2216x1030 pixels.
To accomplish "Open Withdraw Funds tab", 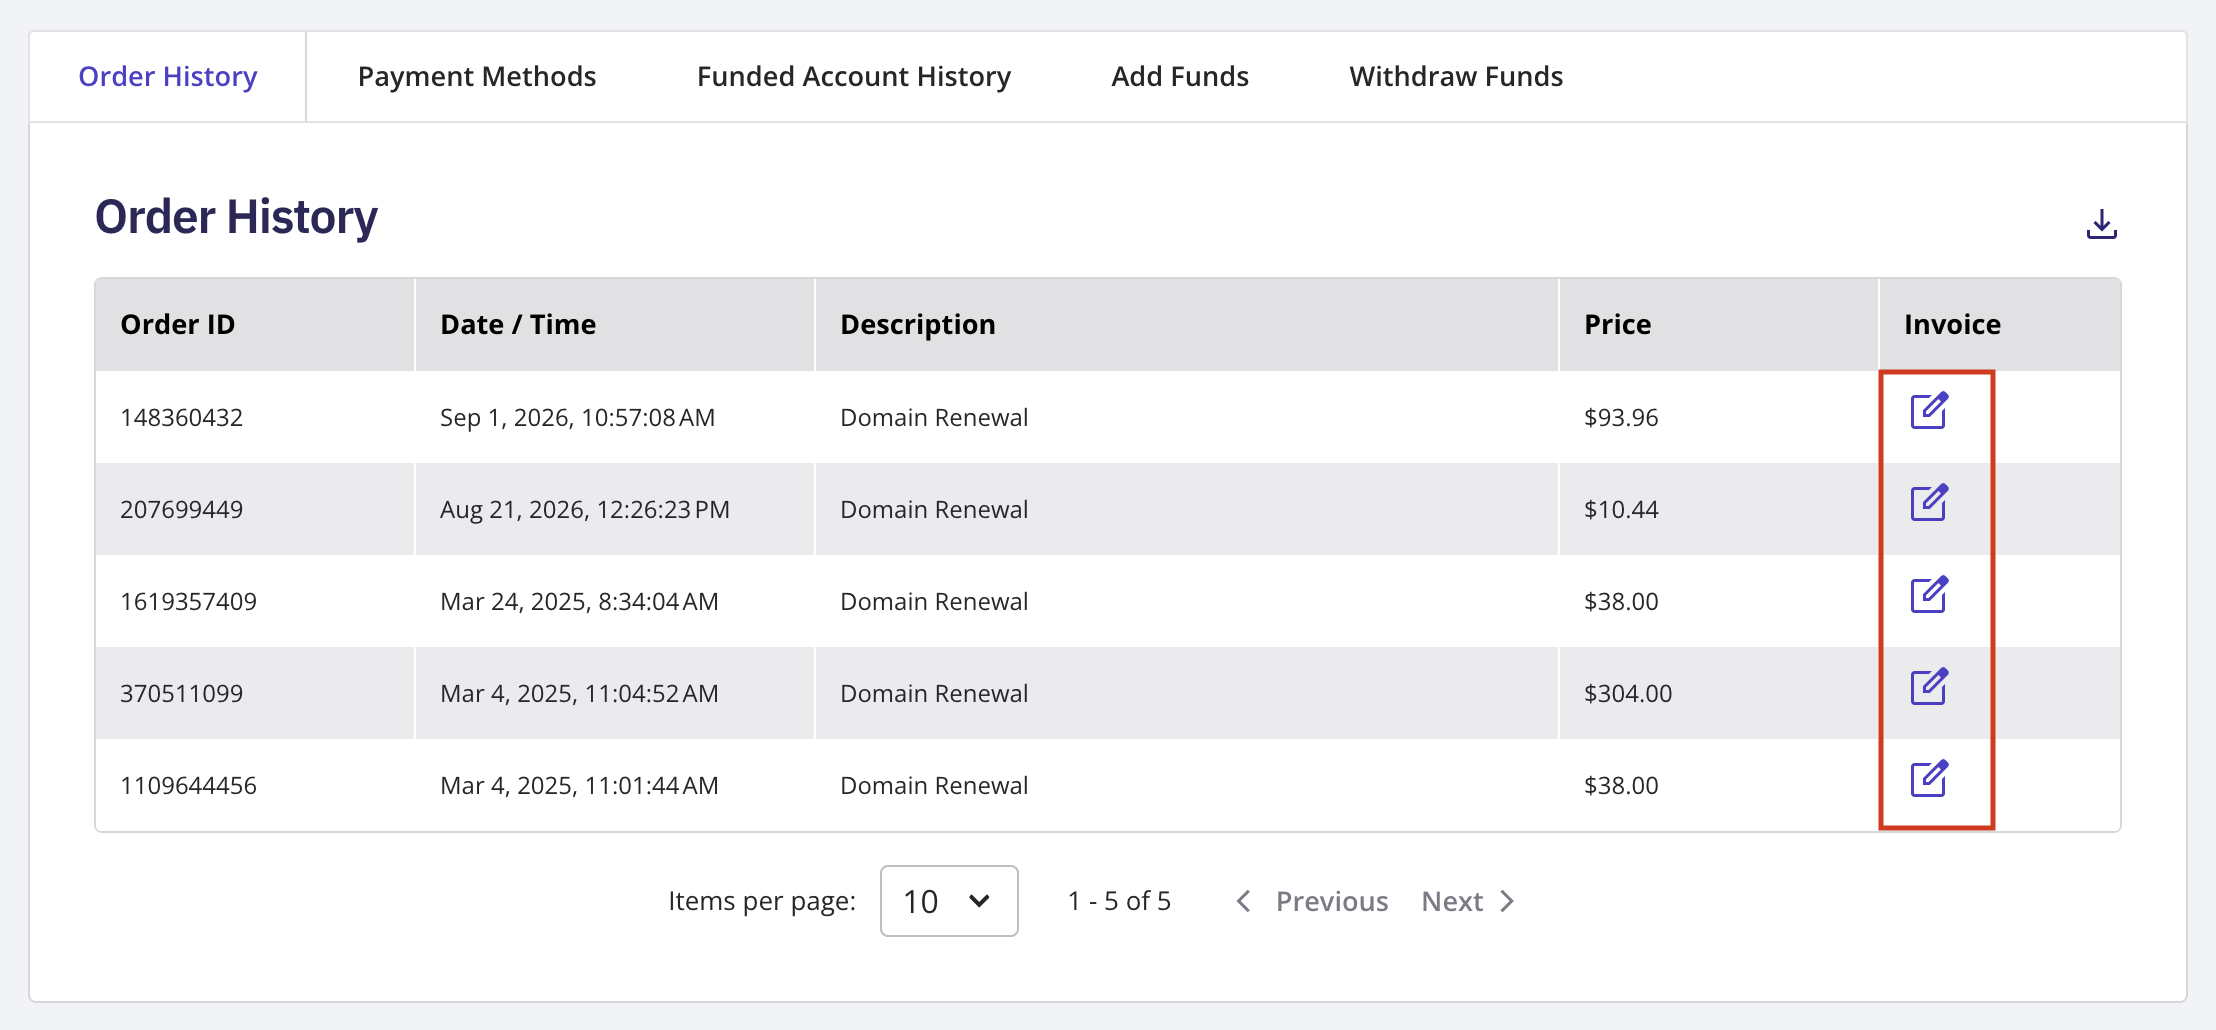I will [1456, 77].
